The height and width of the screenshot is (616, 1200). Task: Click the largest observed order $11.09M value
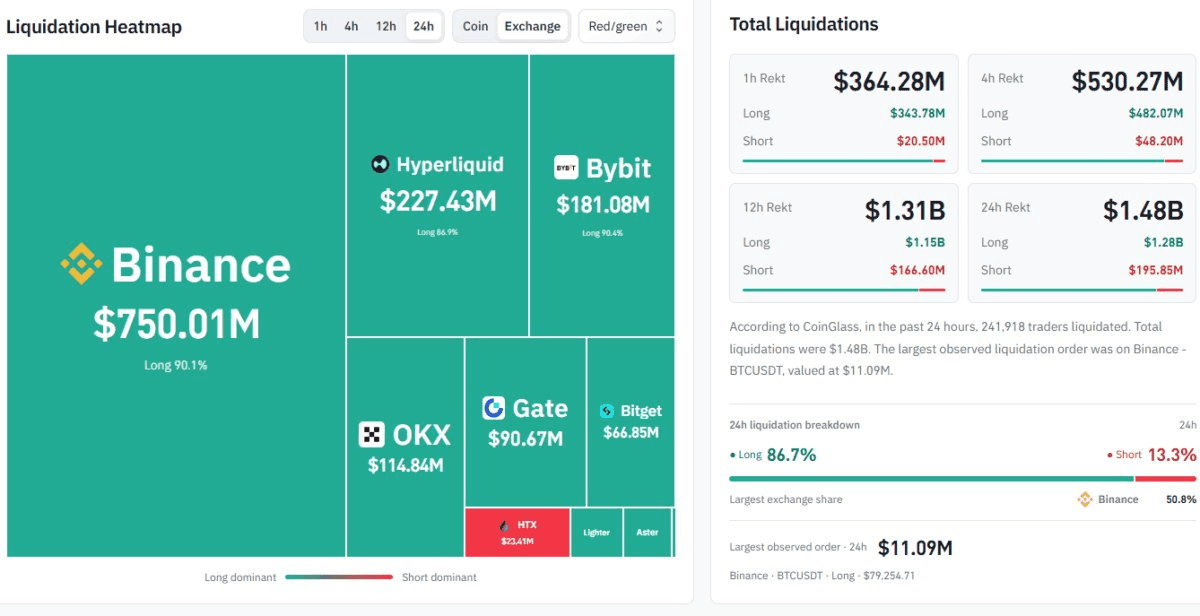tap(915, 548)
